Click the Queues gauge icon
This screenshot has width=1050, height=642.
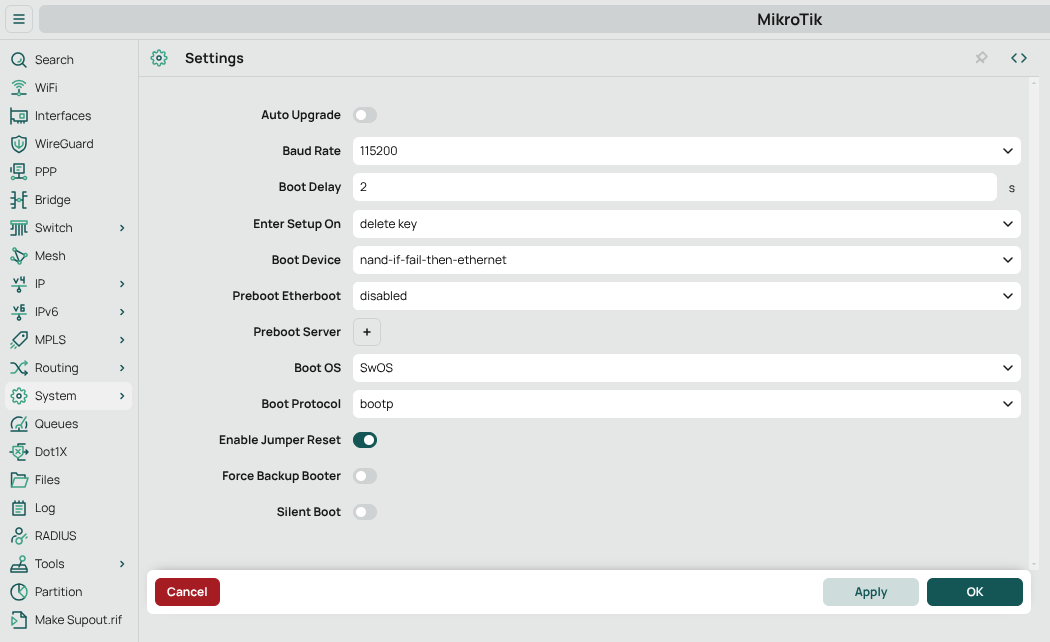coord(19,424)
